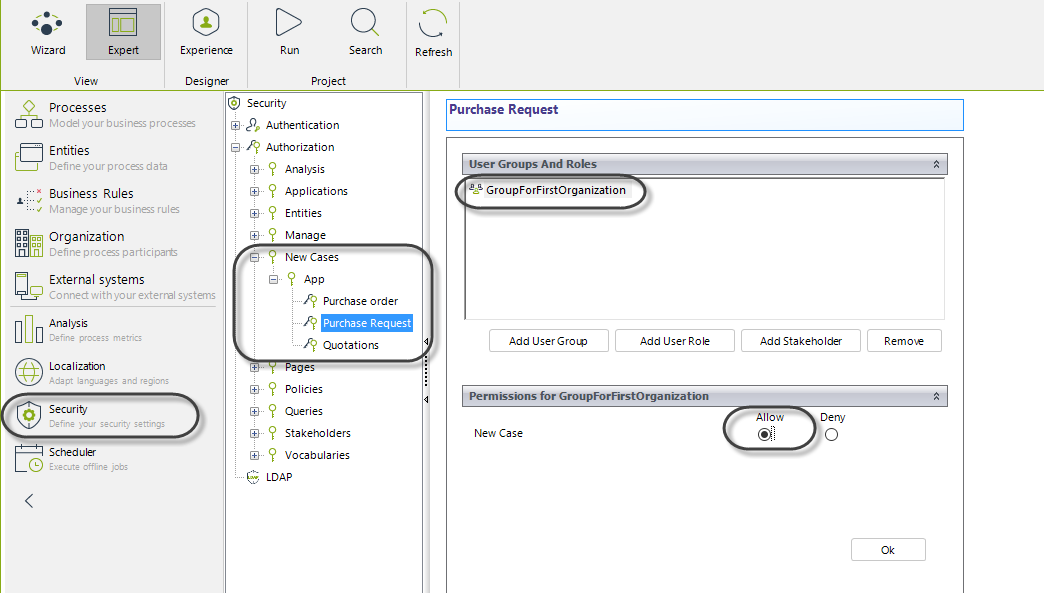The height and width of the screenshot is (593, 1044).
Task: Expand the Stakeholders node
Action: pyautogui.click(x=254, y=433)
